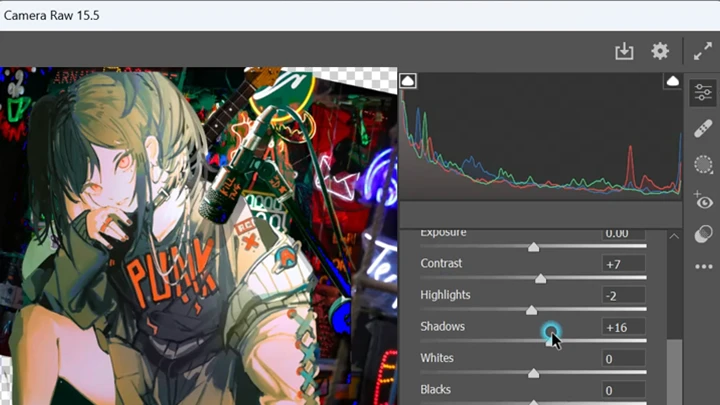Click the Highlights value field -2
Viewport: 720px width, 405px height.
coord(624,296)
